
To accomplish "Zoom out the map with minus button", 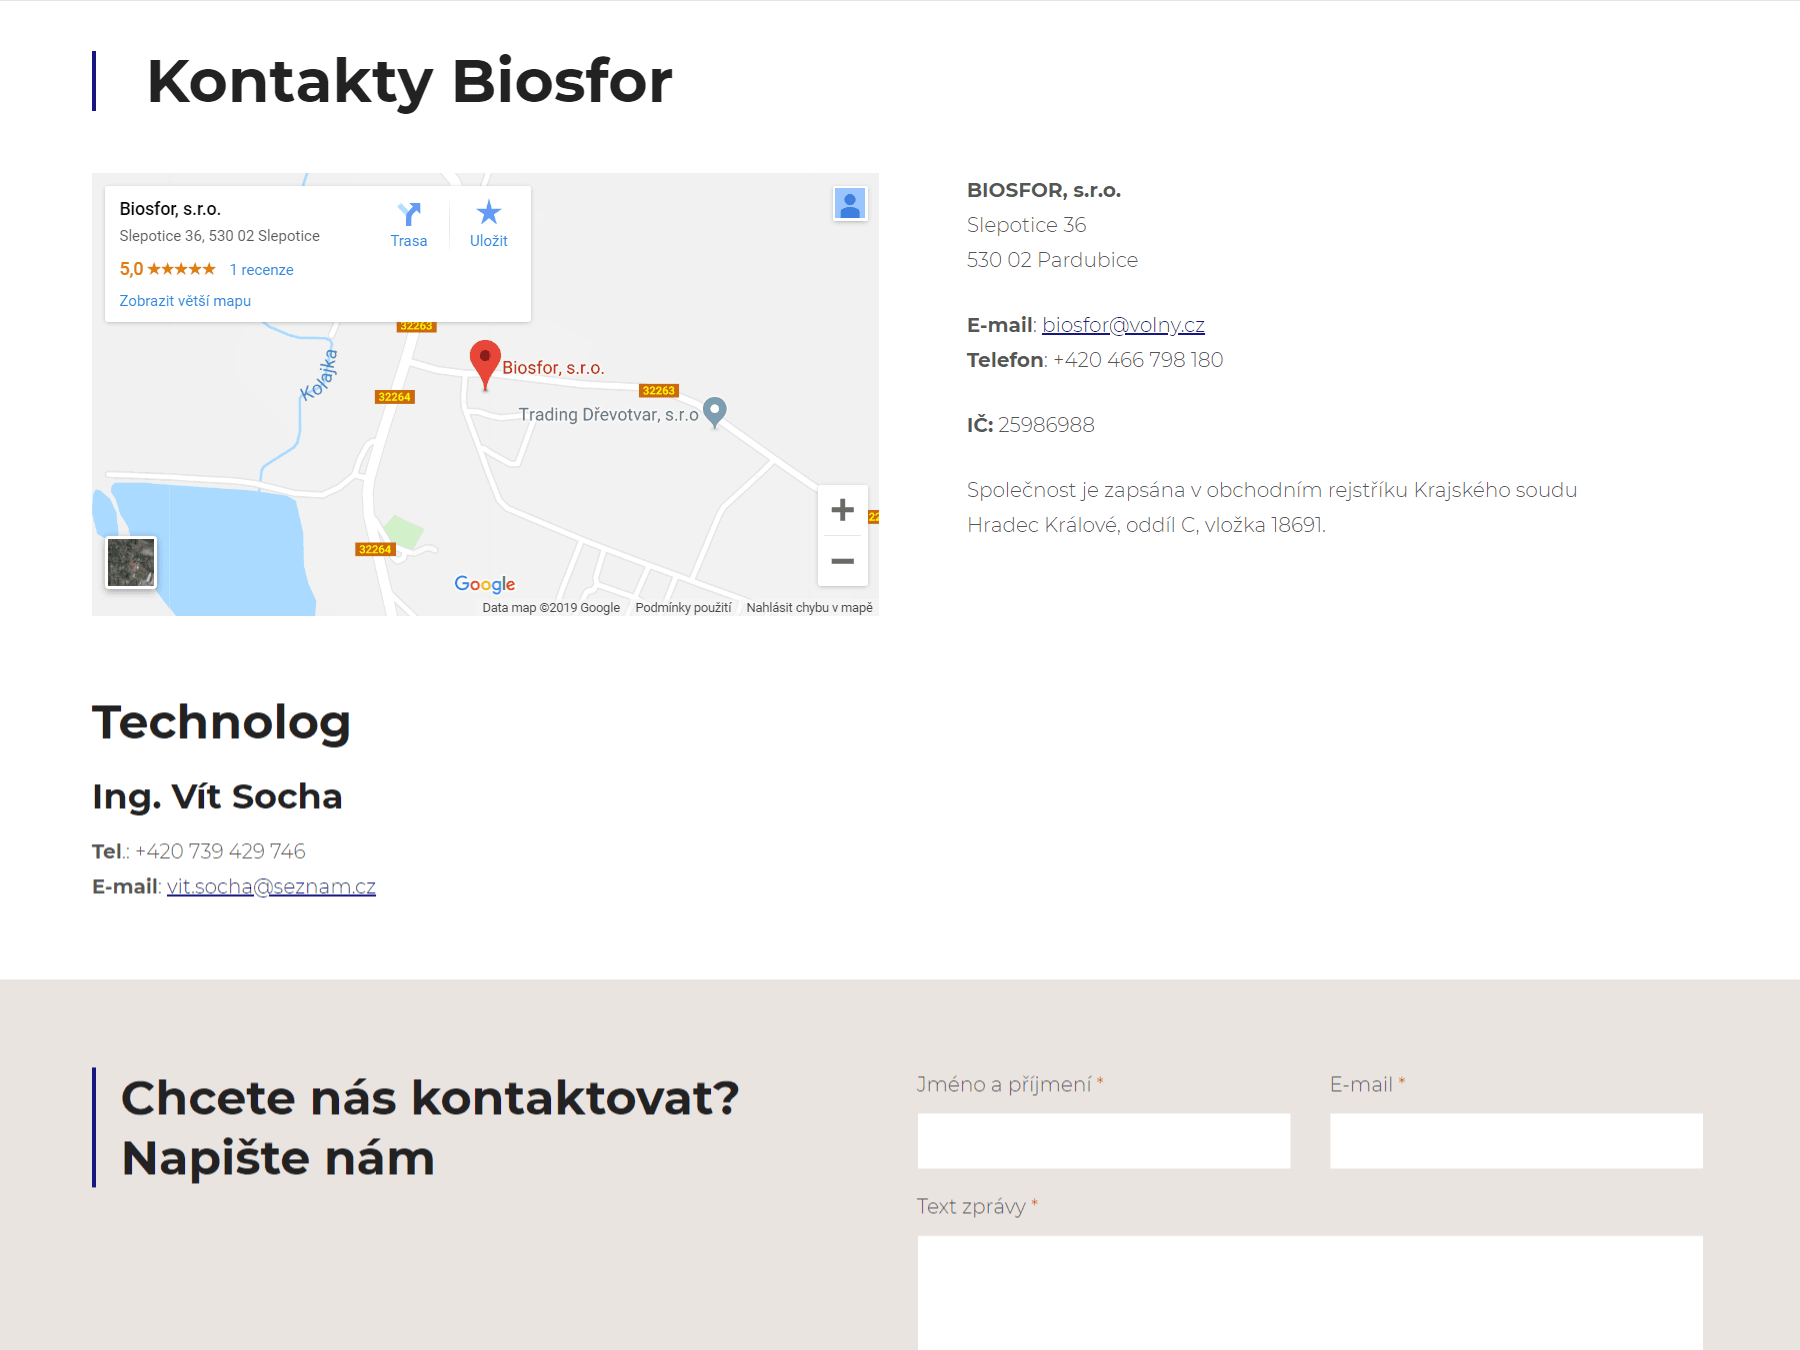I will pyautogui.click(x=842, y=561).
